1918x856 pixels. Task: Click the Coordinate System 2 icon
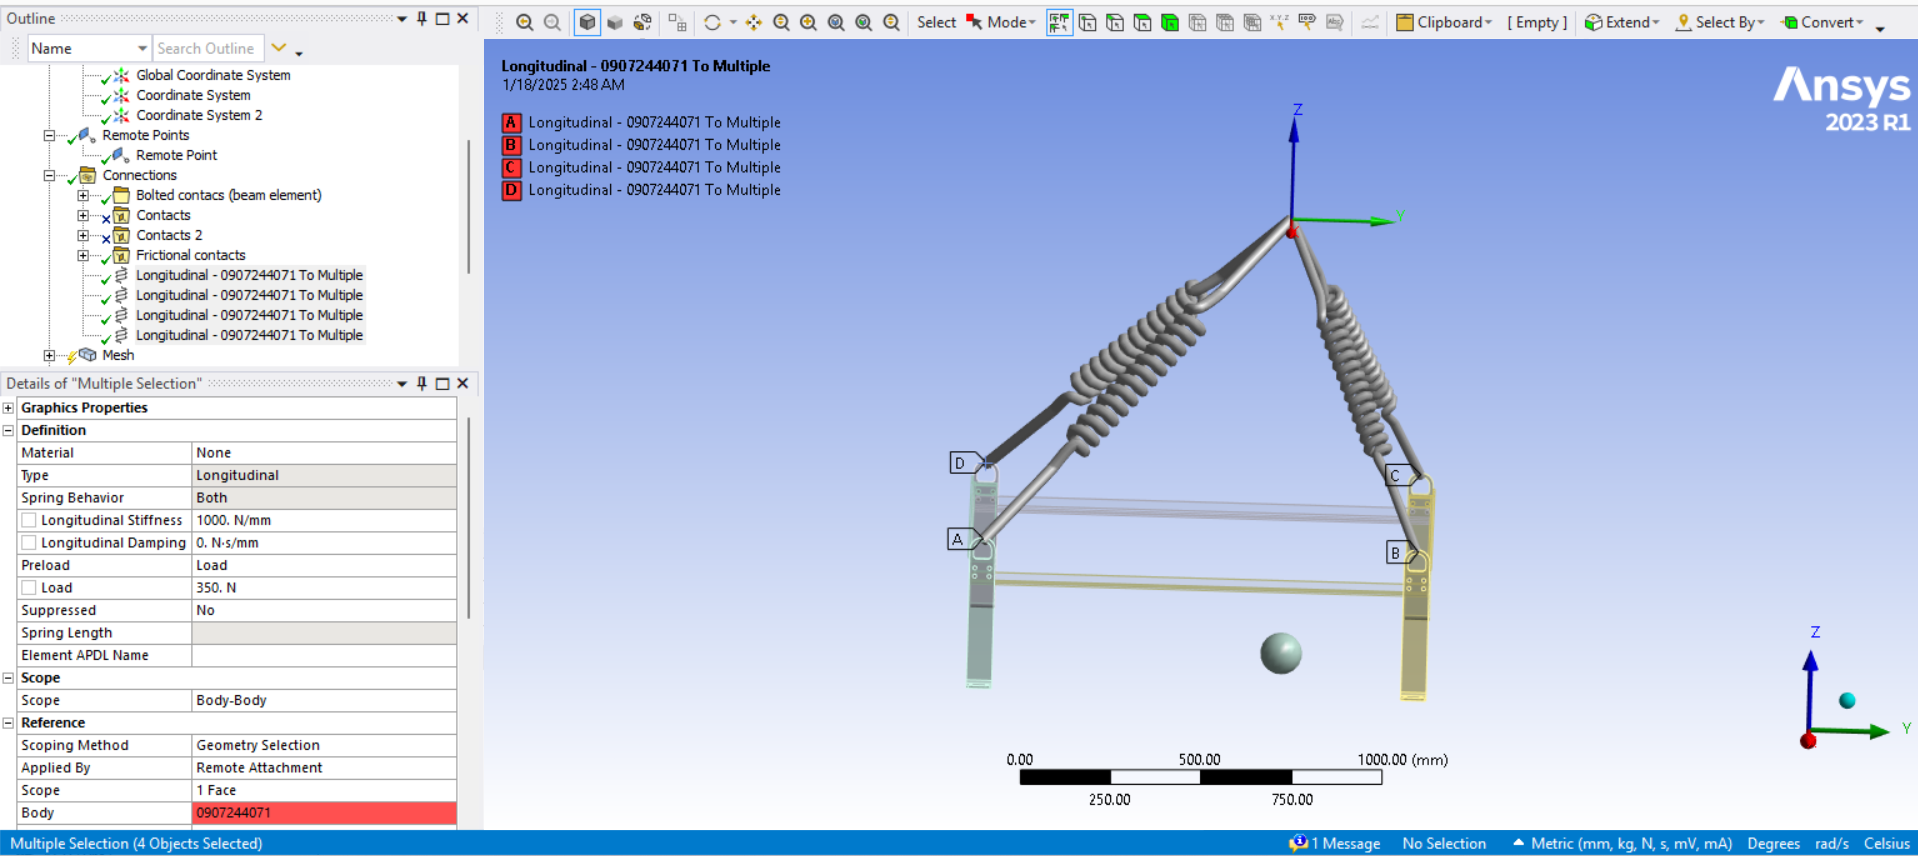(x=121, y=115)
